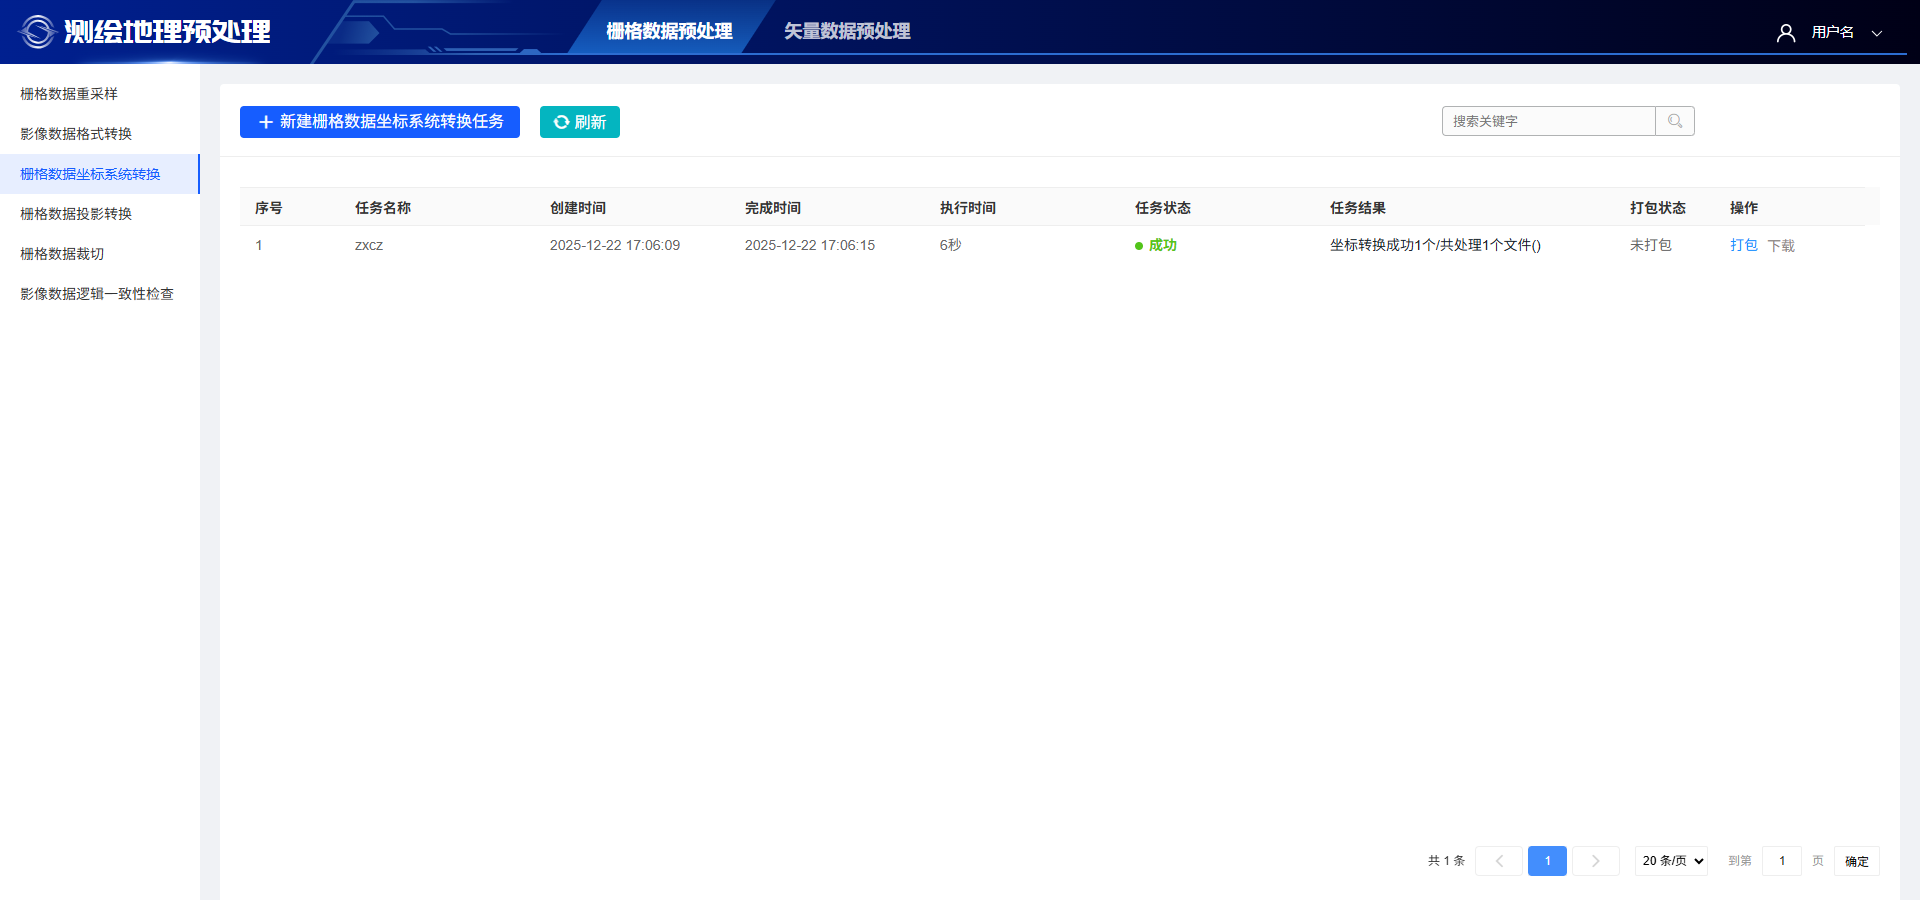The width and height of the screenshot is (1920, 900).
Task: Click 确定 to jump to page
Action: point(1856,861)
